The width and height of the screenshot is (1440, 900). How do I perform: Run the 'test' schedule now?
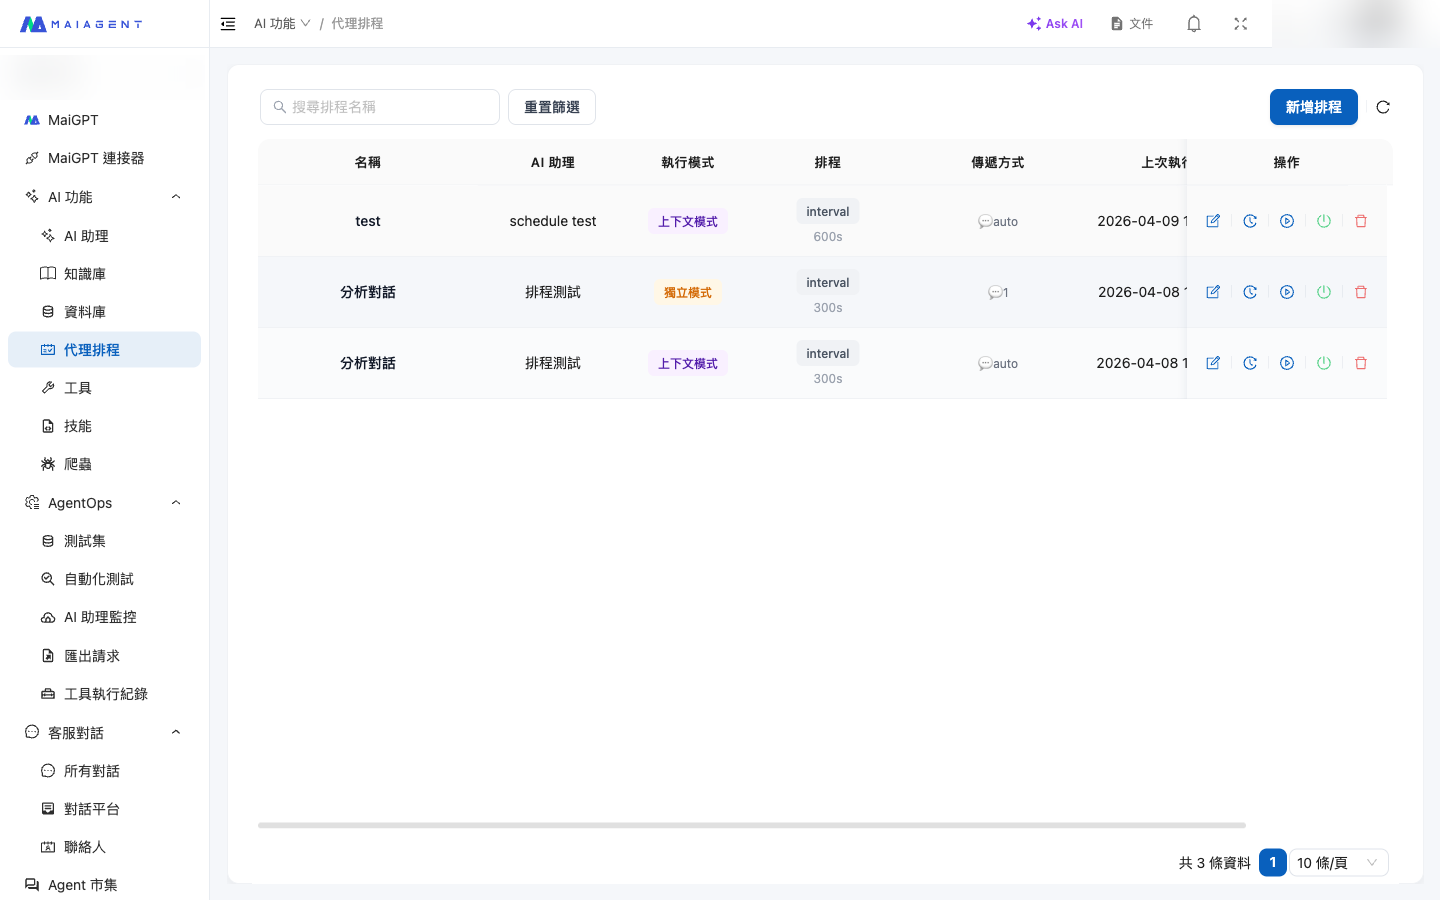coord(1287,221)
